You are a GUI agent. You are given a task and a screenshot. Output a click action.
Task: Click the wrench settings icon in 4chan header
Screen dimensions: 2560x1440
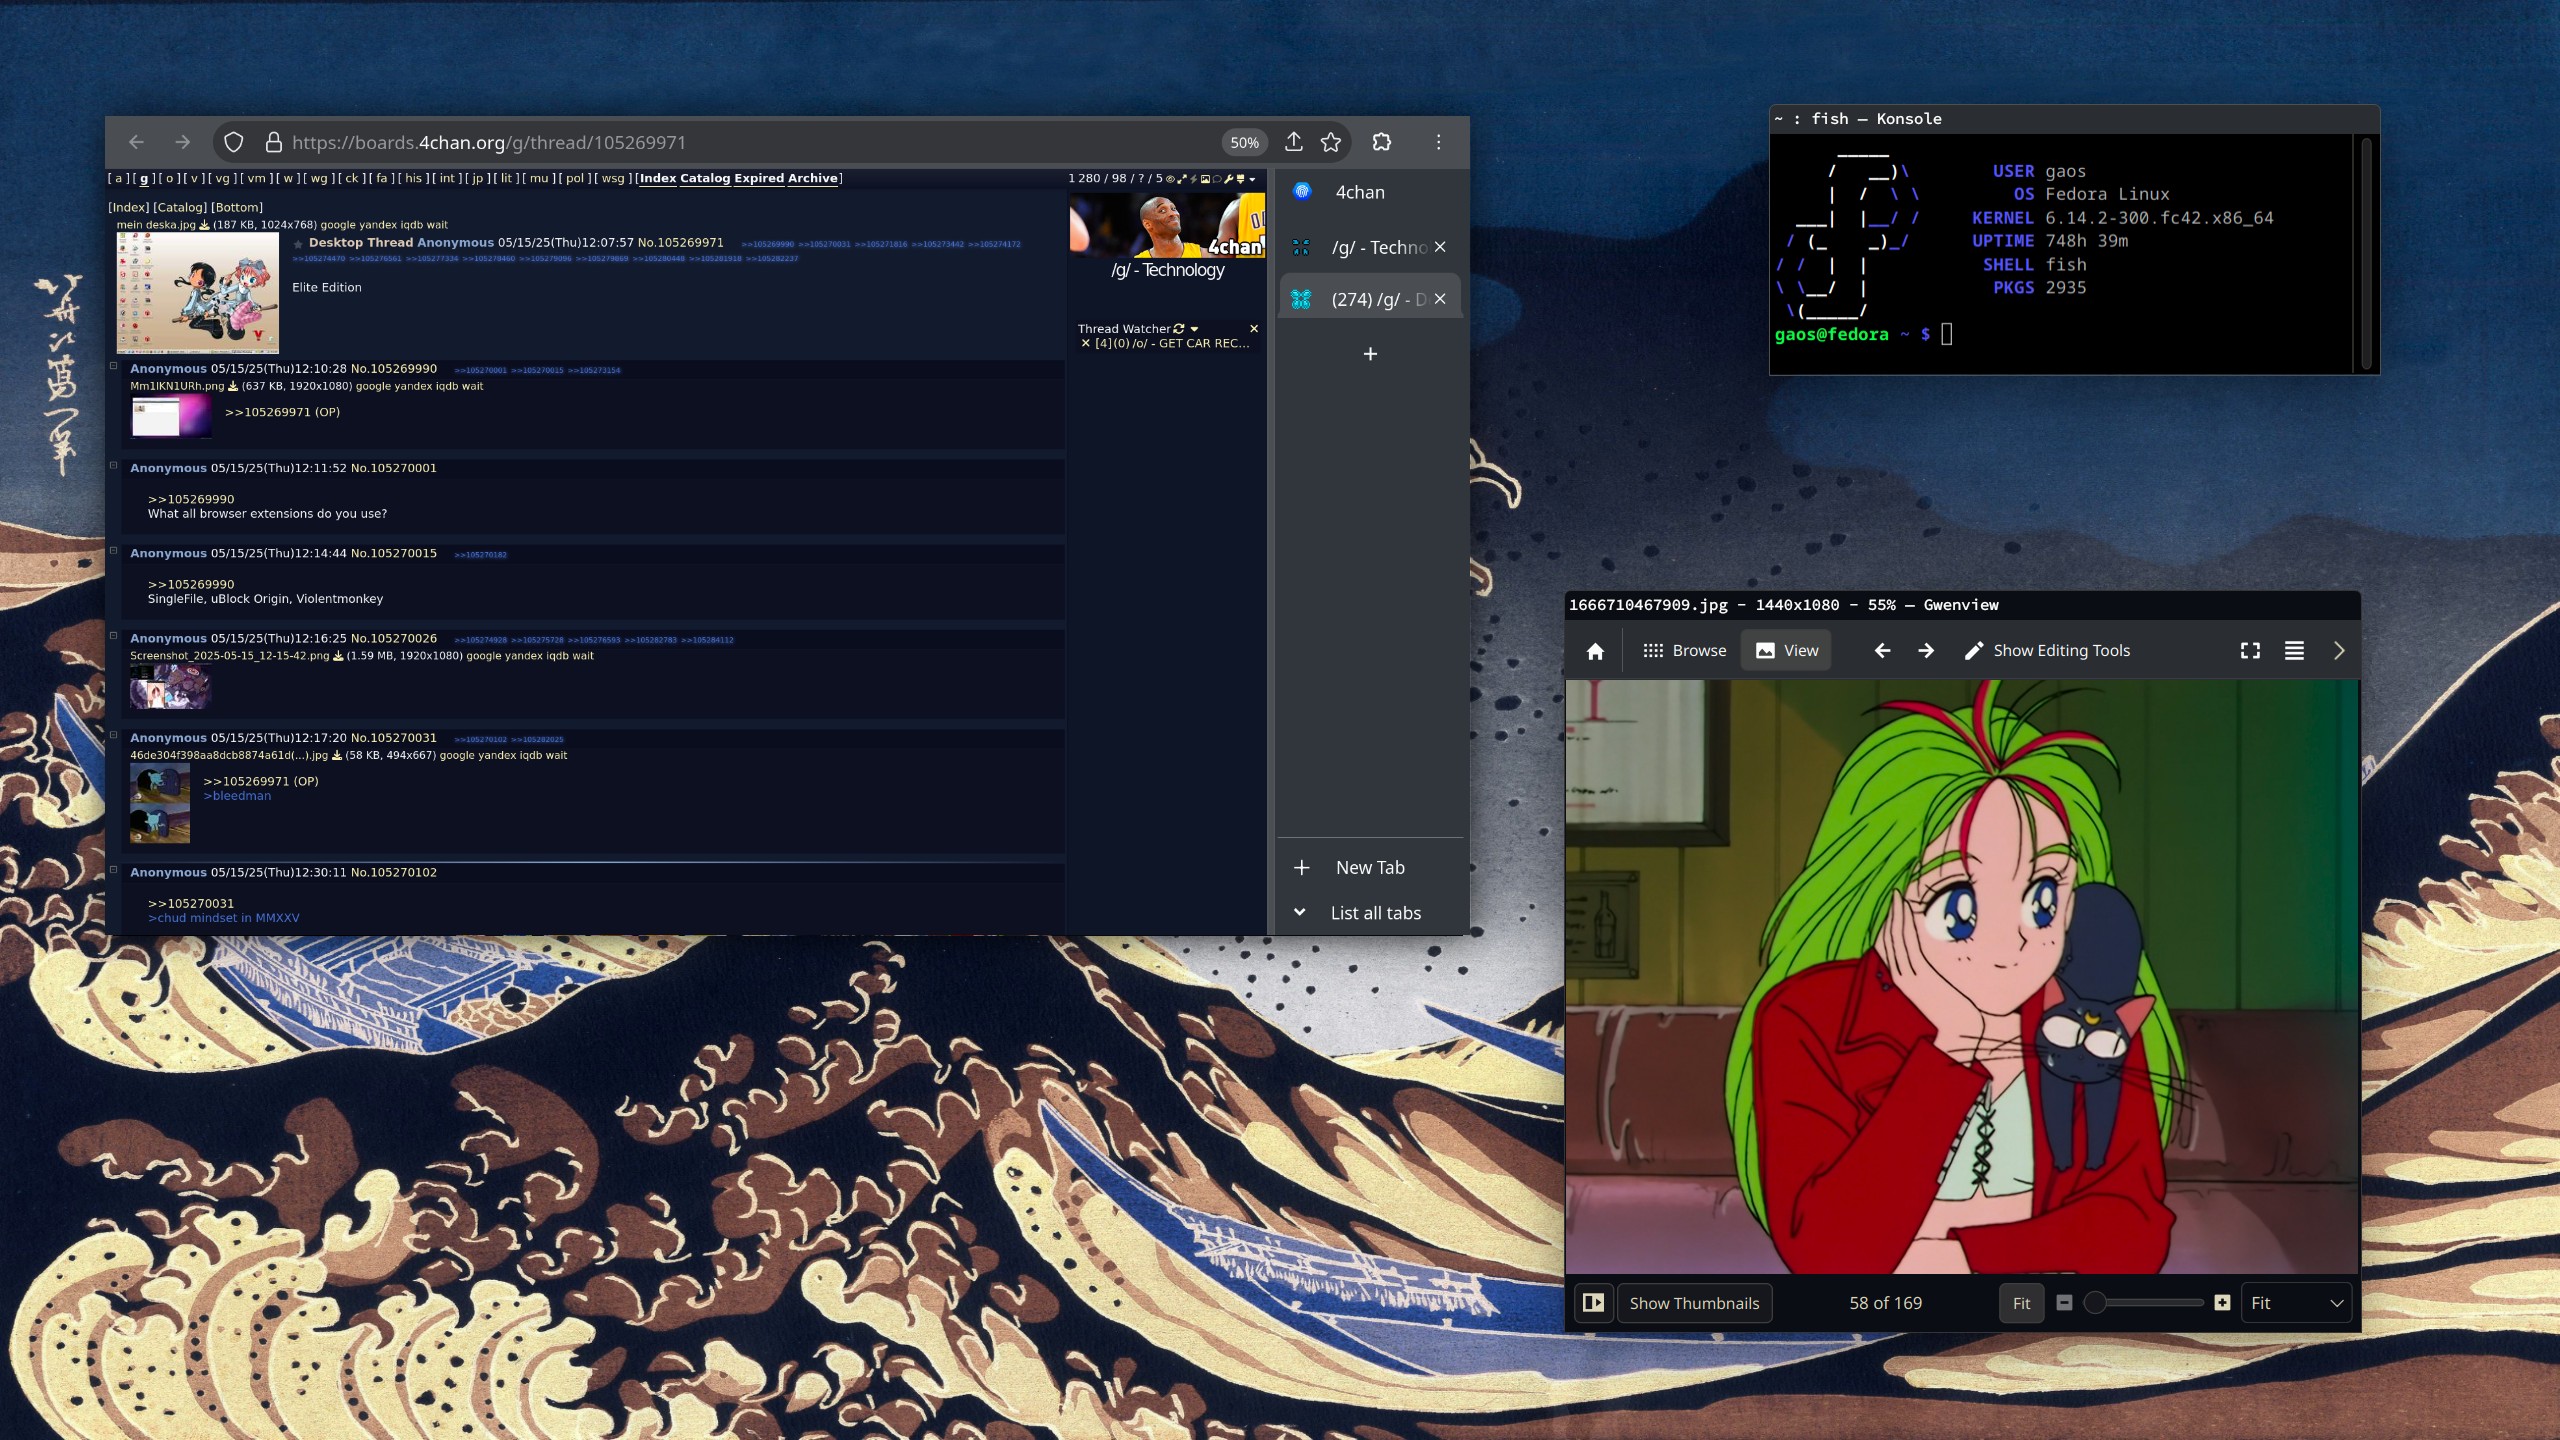point(1228,179)
